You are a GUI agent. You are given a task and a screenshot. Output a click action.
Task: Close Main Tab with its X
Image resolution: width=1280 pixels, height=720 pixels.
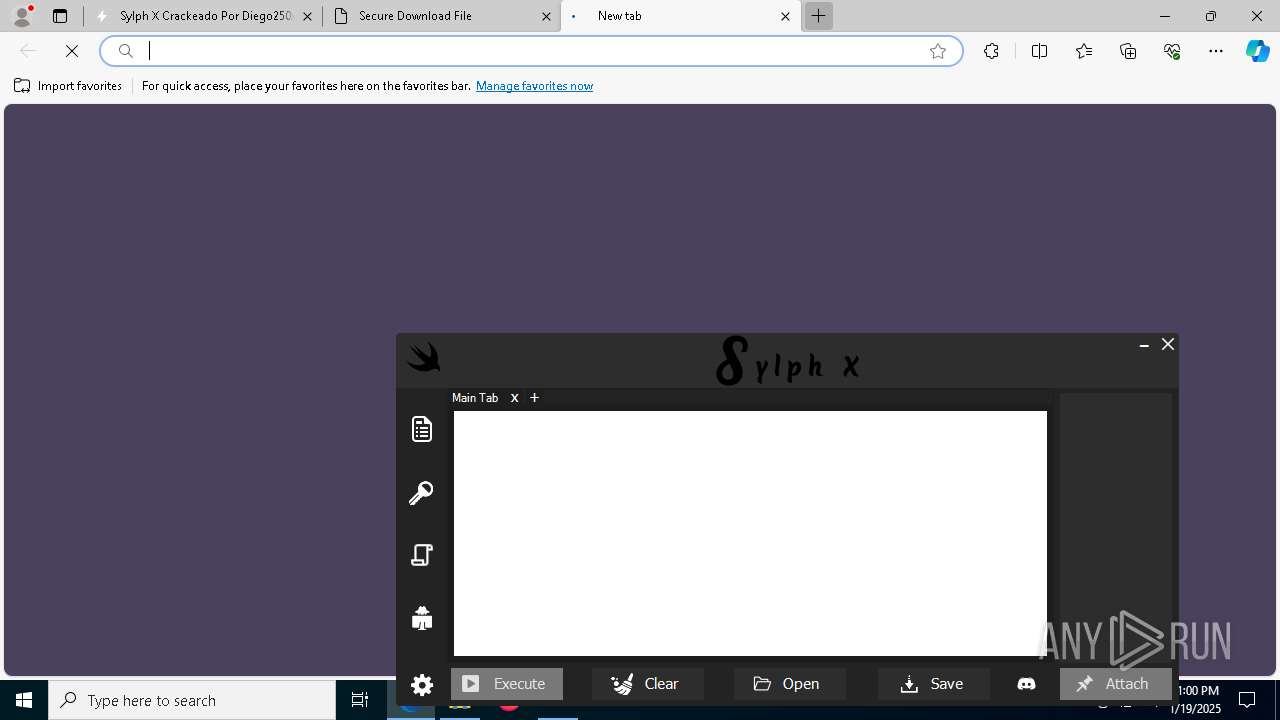[x=515, y=398]
